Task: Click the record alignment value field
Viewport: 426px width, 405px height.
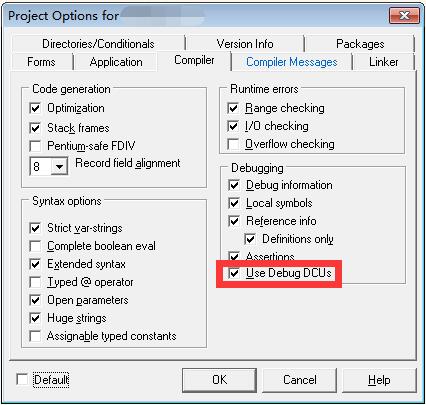Action: [41, 166]
